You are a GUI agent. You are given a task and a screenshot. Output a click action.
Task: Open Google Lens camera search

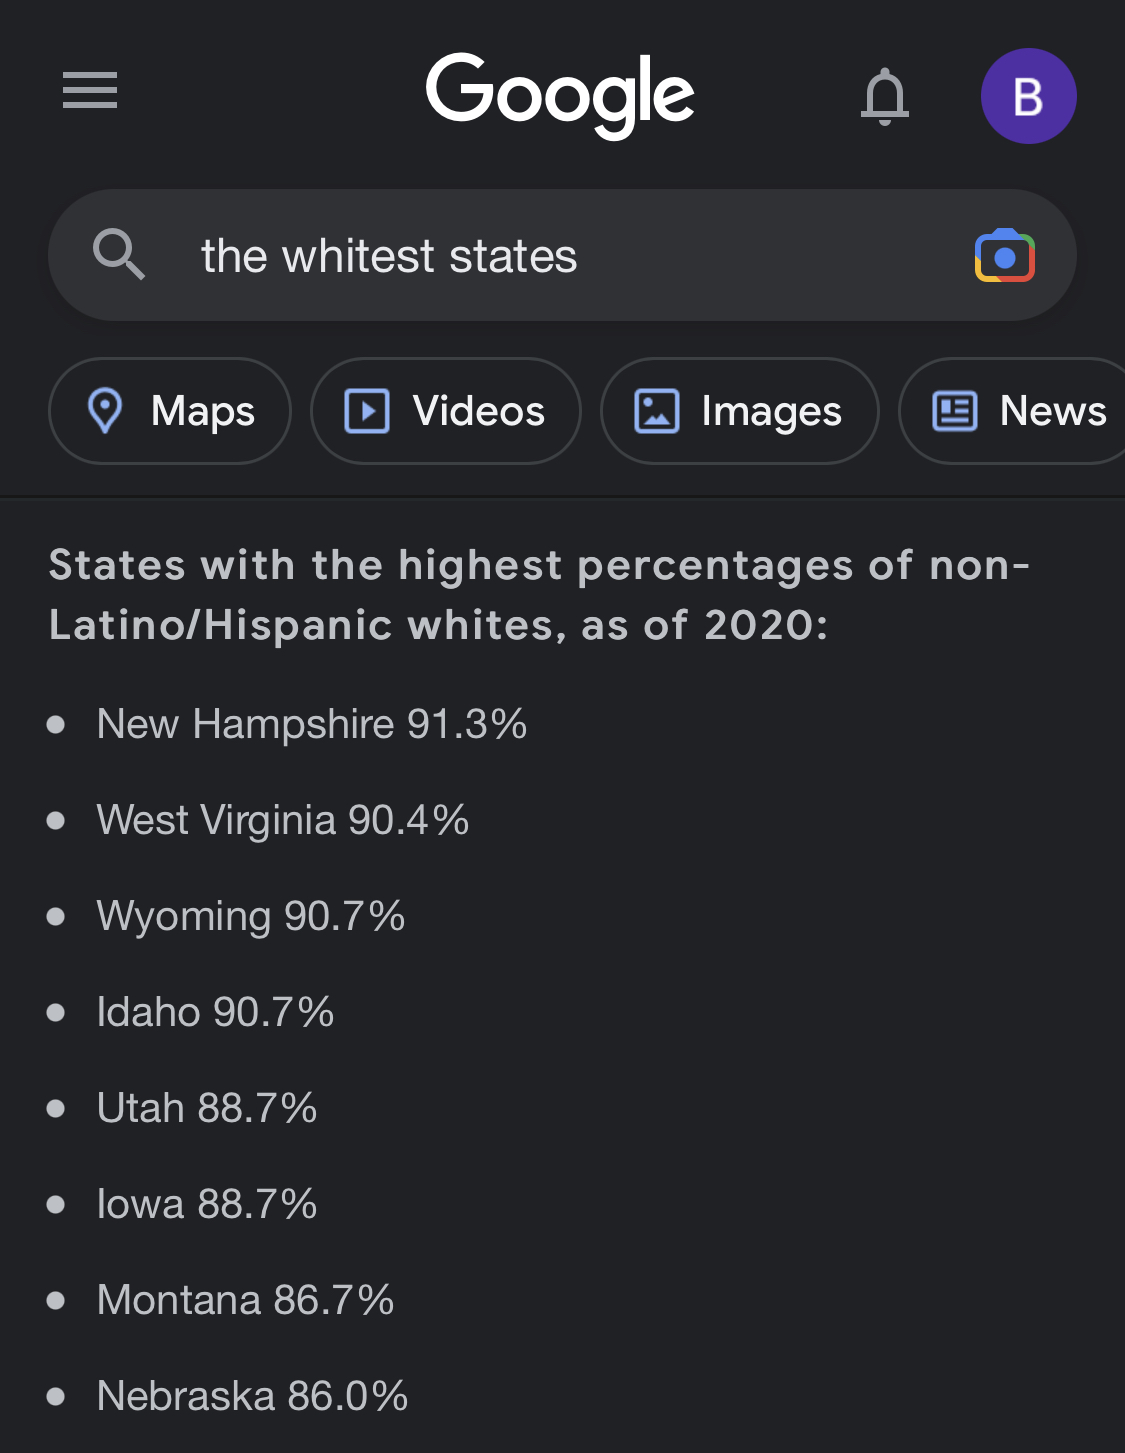[x=1004, y=256]
